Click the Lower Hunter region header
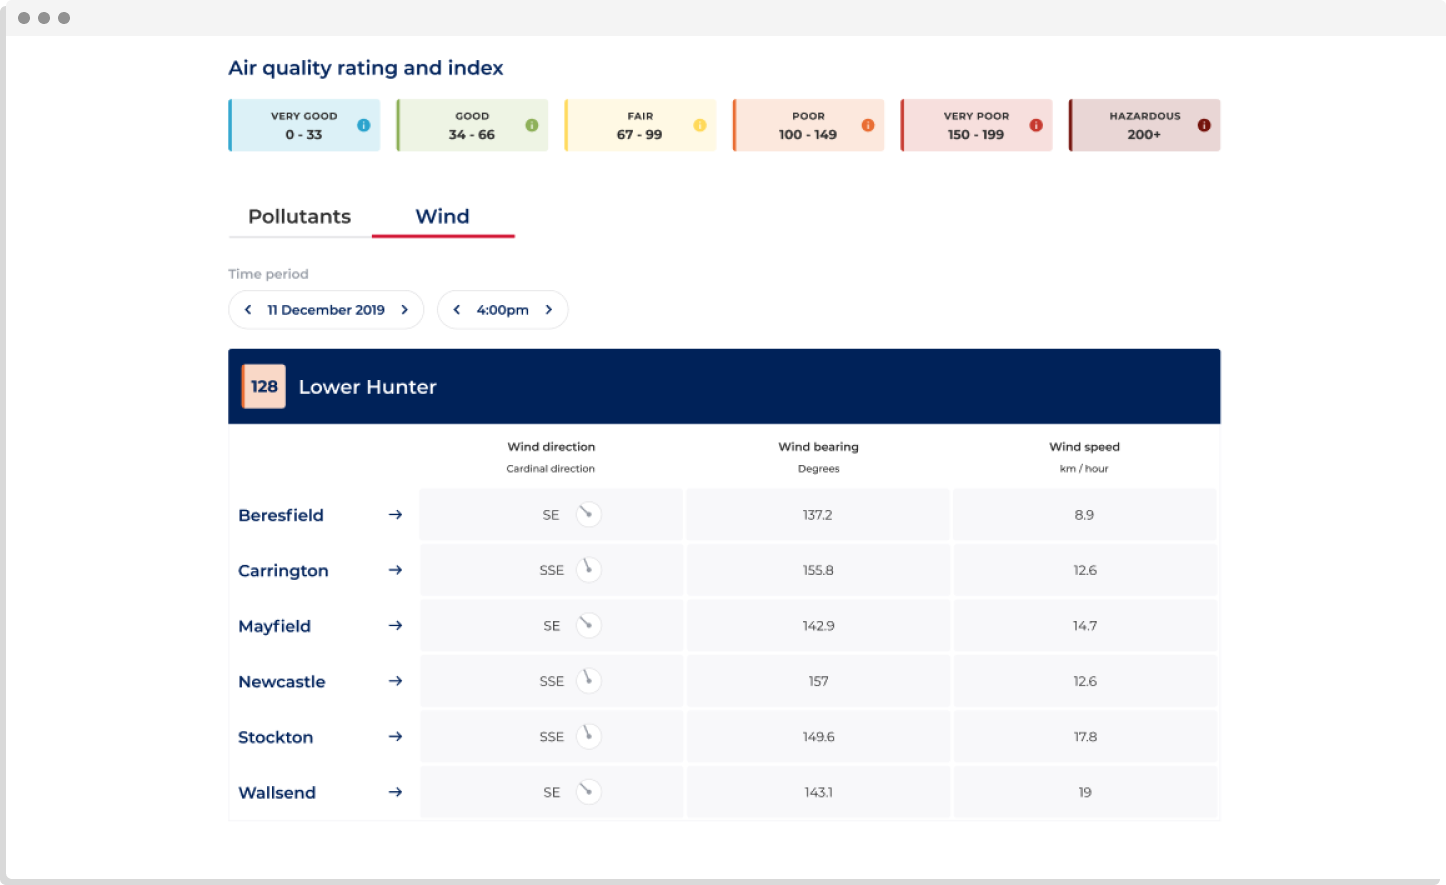 (x=368, y=387)
